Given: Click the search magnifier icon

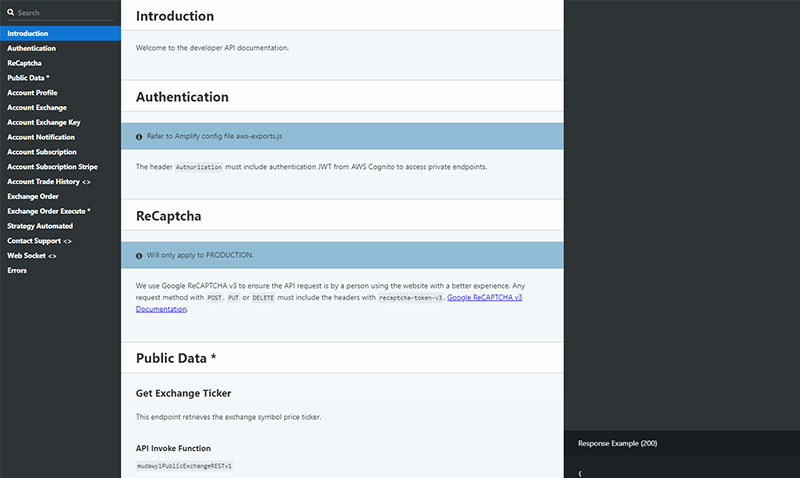Looking at the screenshot, I should [11, 13].
